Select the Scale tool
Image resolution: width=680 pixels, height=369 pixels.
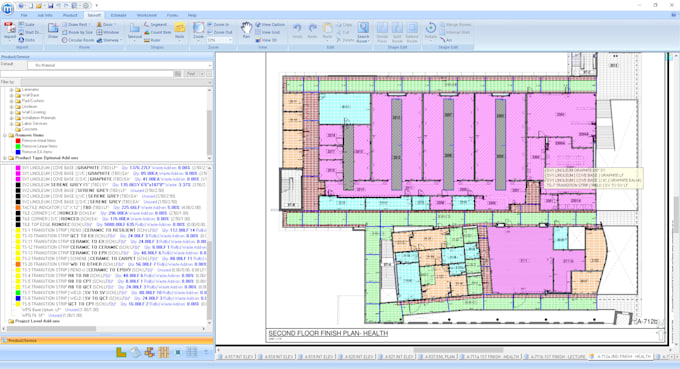click(26, 25)
